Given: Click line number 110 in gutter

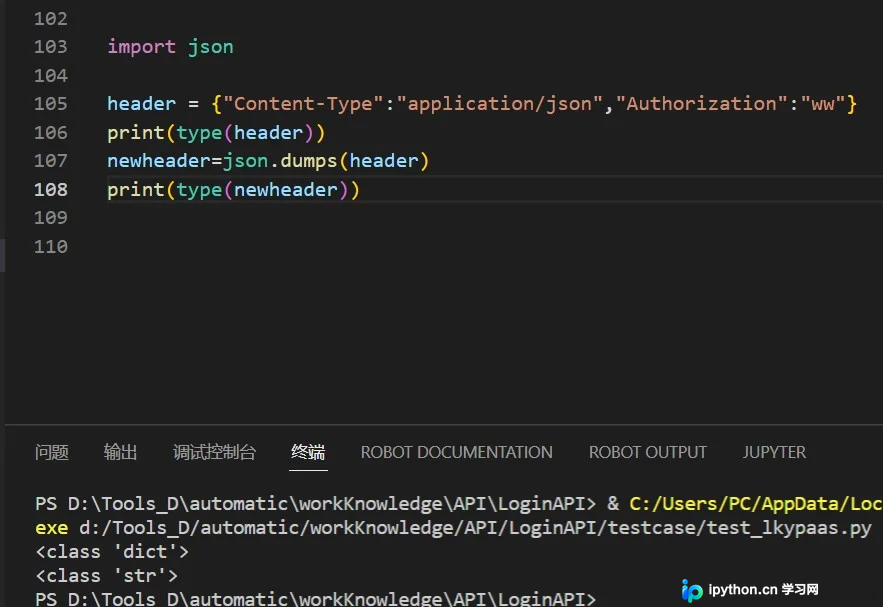Looking at the screenshot, I should (x=51, y=247).
